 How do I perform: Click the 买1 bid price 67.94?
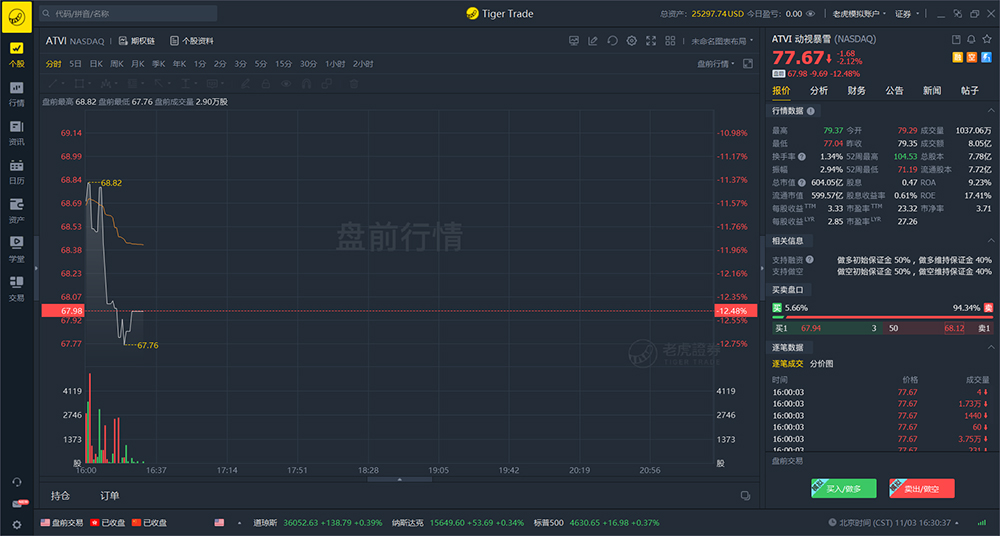pyautogui.click(x=811, y=329)
